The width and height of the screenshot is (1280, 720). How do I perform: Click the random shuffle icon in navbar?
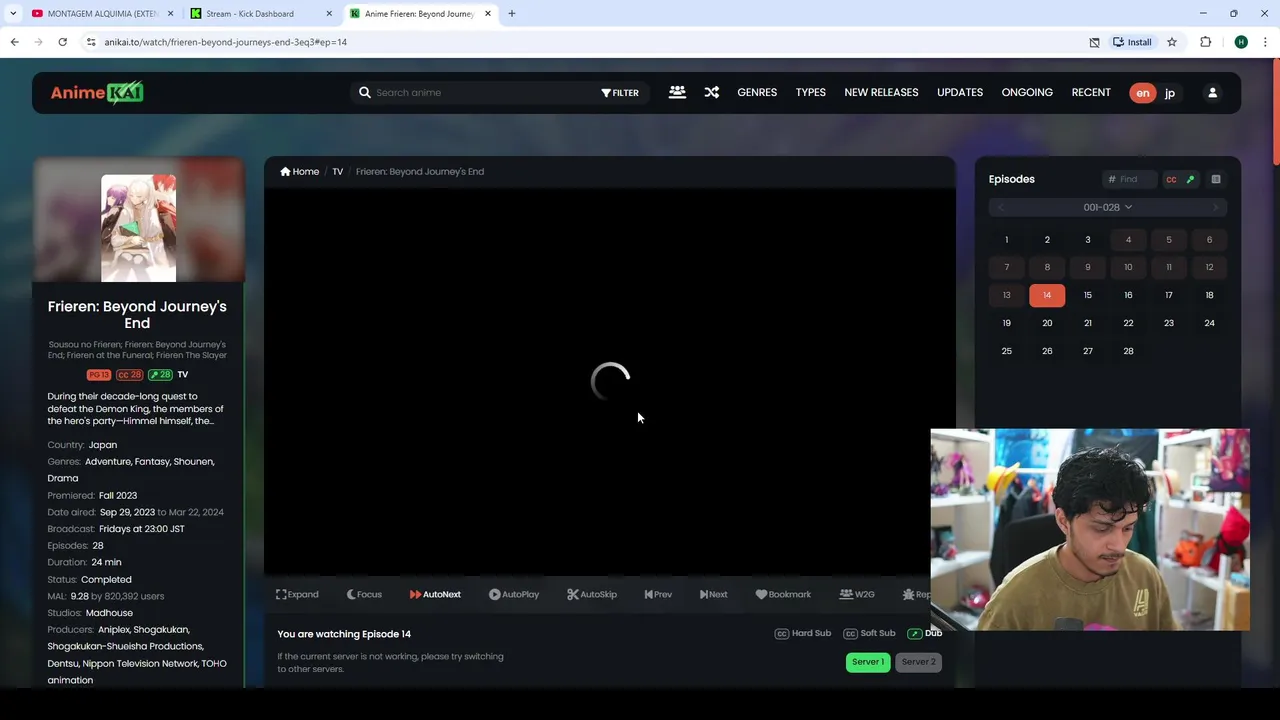[x=711, y=92]
